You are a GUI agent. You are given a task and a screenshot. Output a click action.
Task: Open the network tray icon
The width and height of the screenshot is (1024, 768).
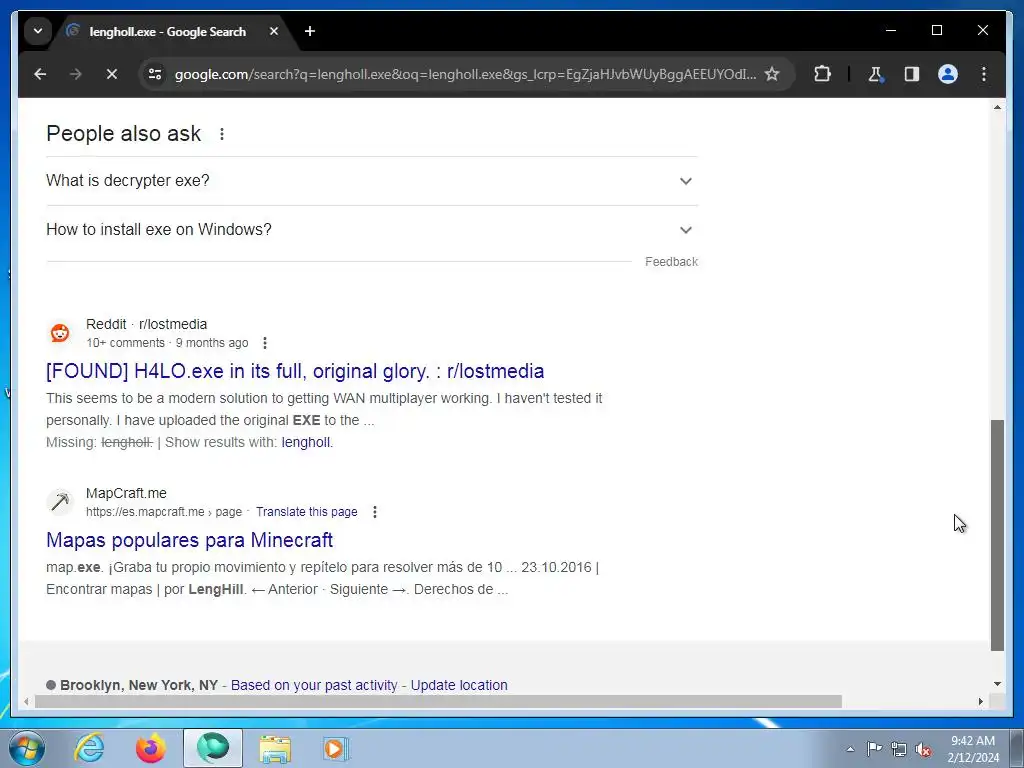click(x=899, y=749)
